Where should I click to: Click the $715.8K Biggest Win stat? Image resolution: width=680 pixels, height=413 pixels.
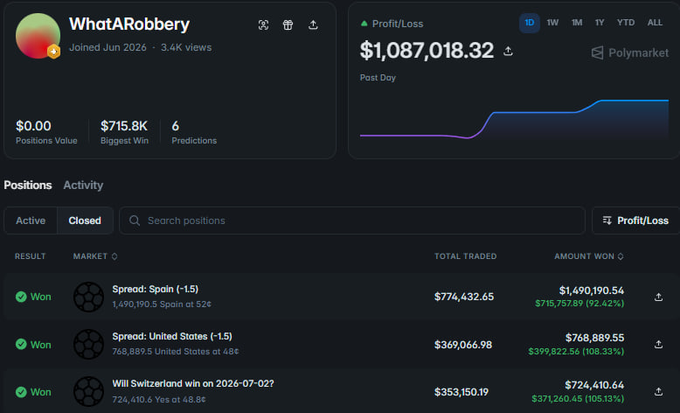click(124, 126)
